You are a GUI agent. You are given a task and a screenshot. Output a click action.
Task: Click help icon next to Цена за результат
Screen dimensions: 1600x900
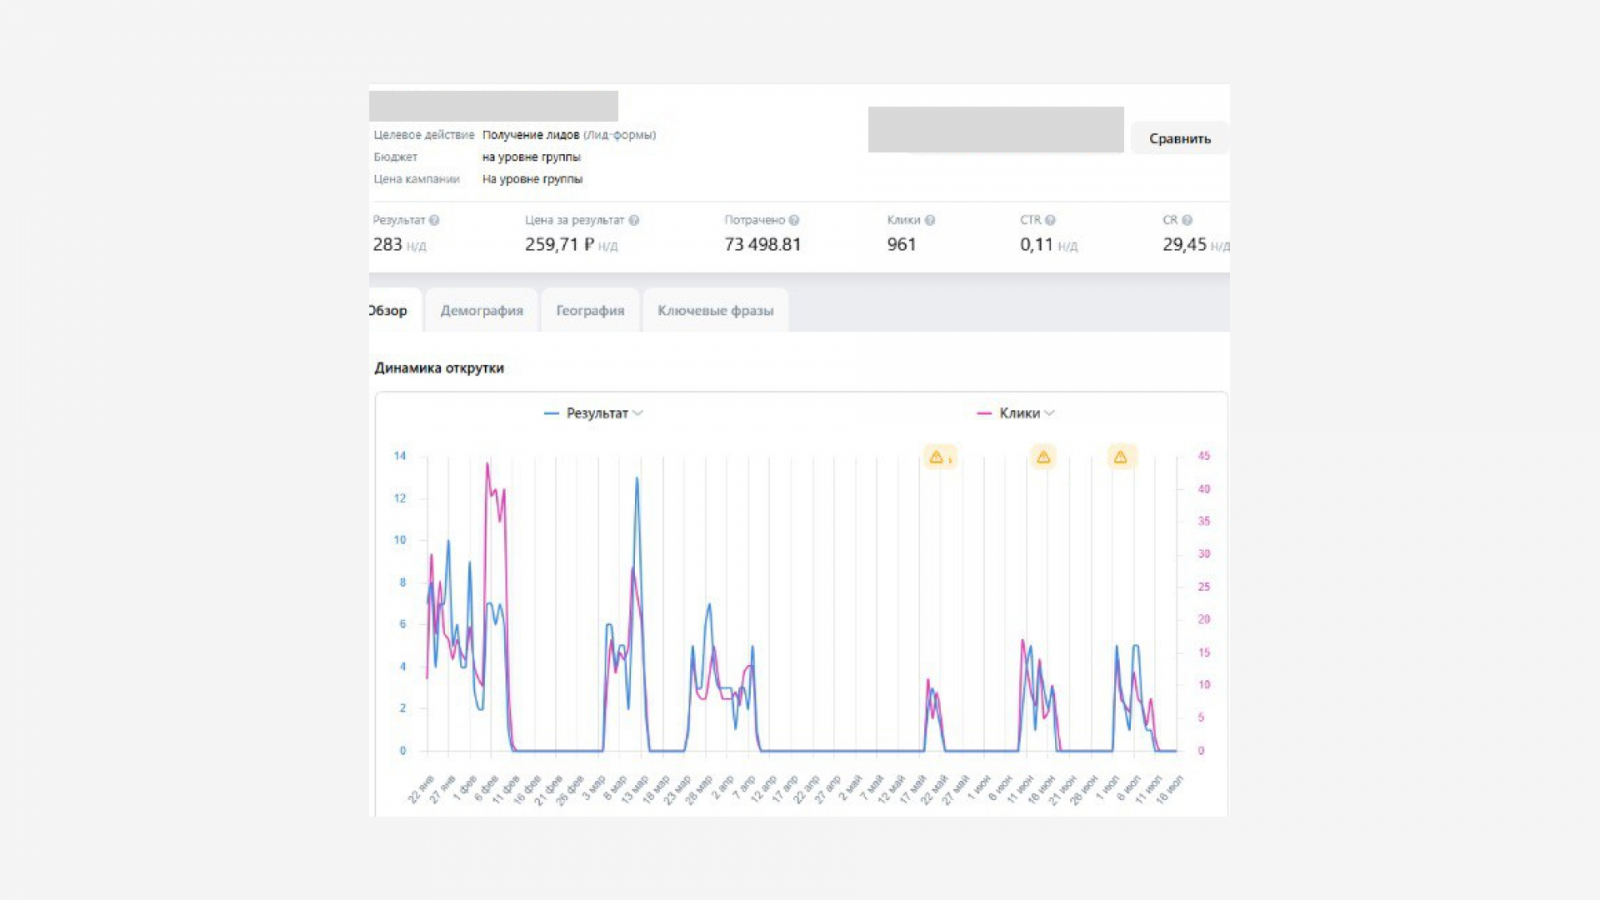pyautogui.click(x=634, y=220)
